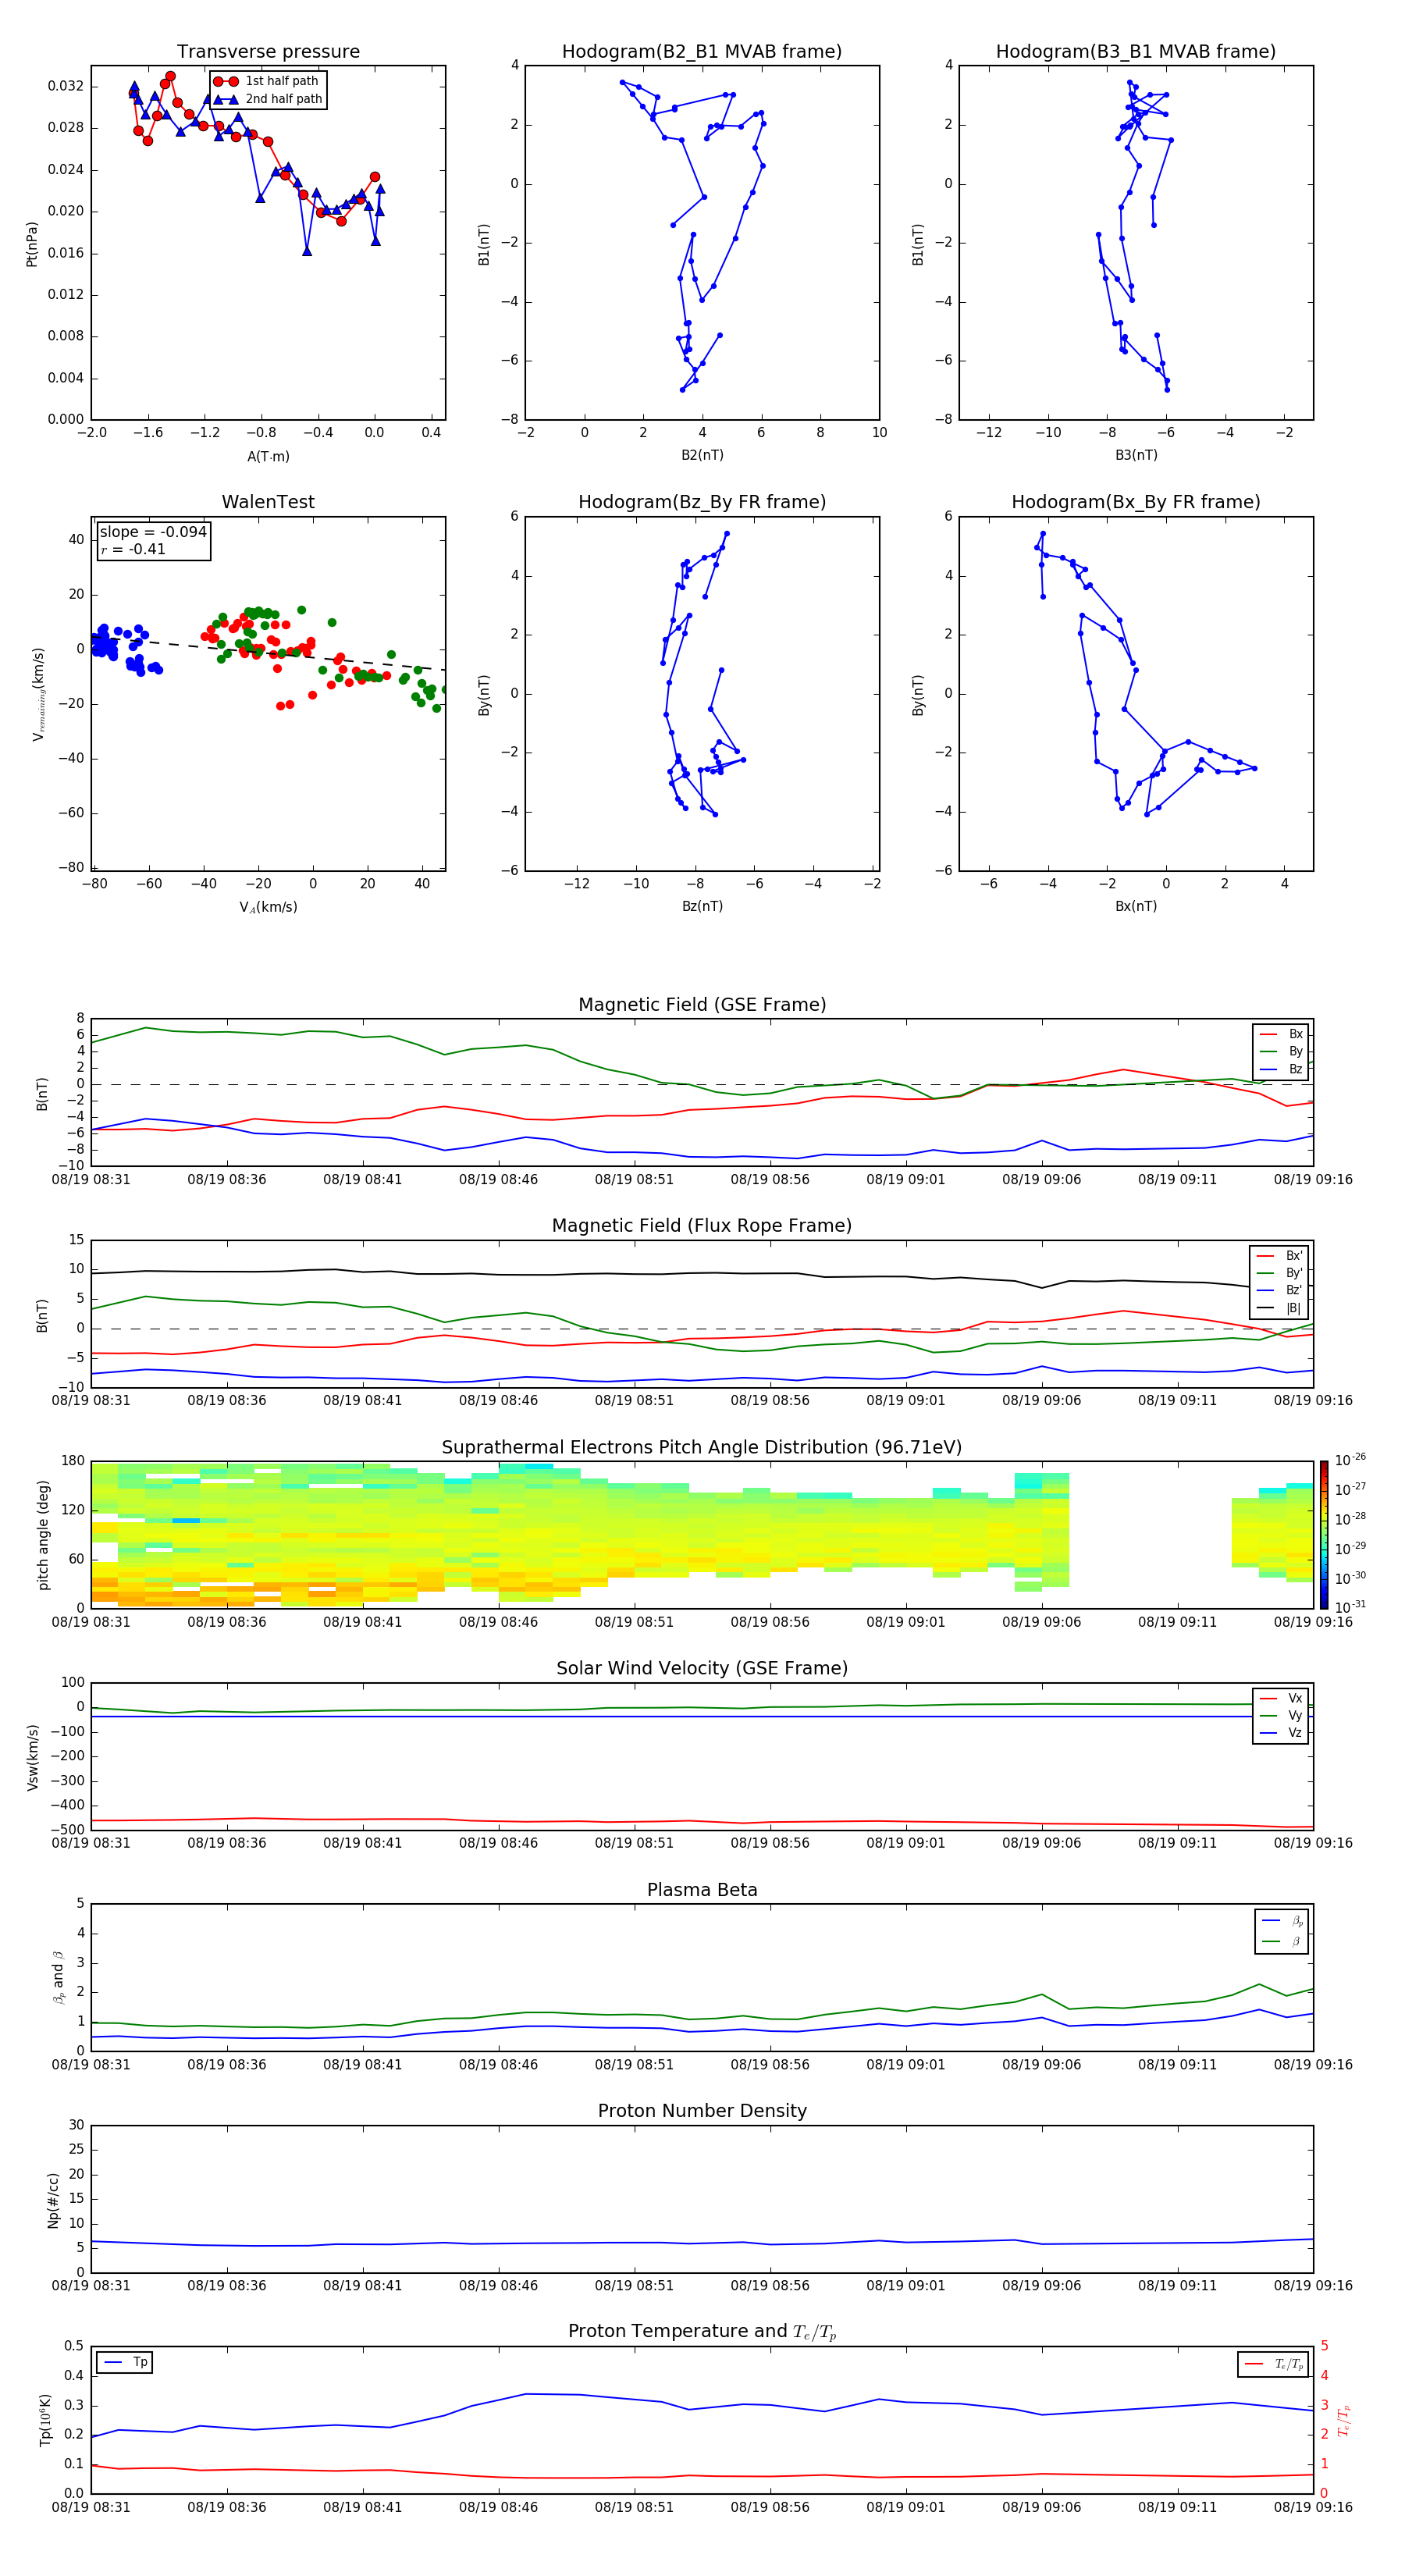Select Bz' in Flux Rope legend

[x=1280, y=1290]
